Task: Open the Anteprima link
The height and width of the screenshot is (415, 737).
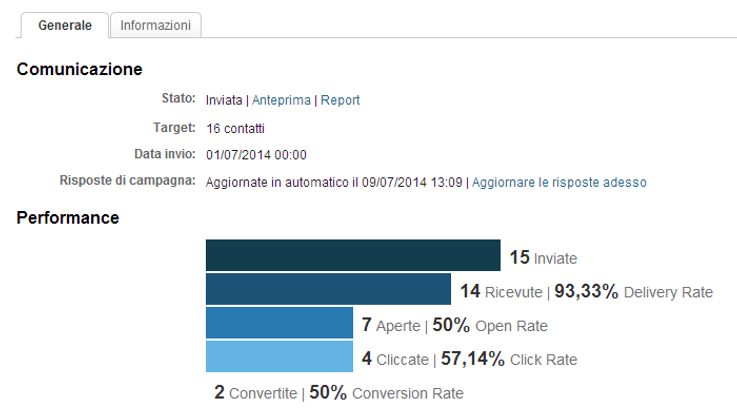Action: pyautogui.click(x=281, y=100)
